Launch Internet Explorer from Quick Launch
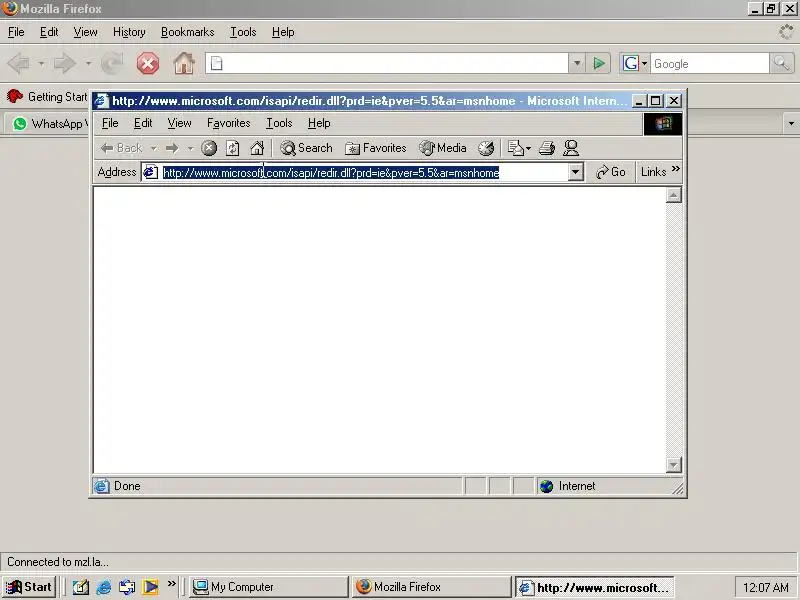 tap(104, 587)
